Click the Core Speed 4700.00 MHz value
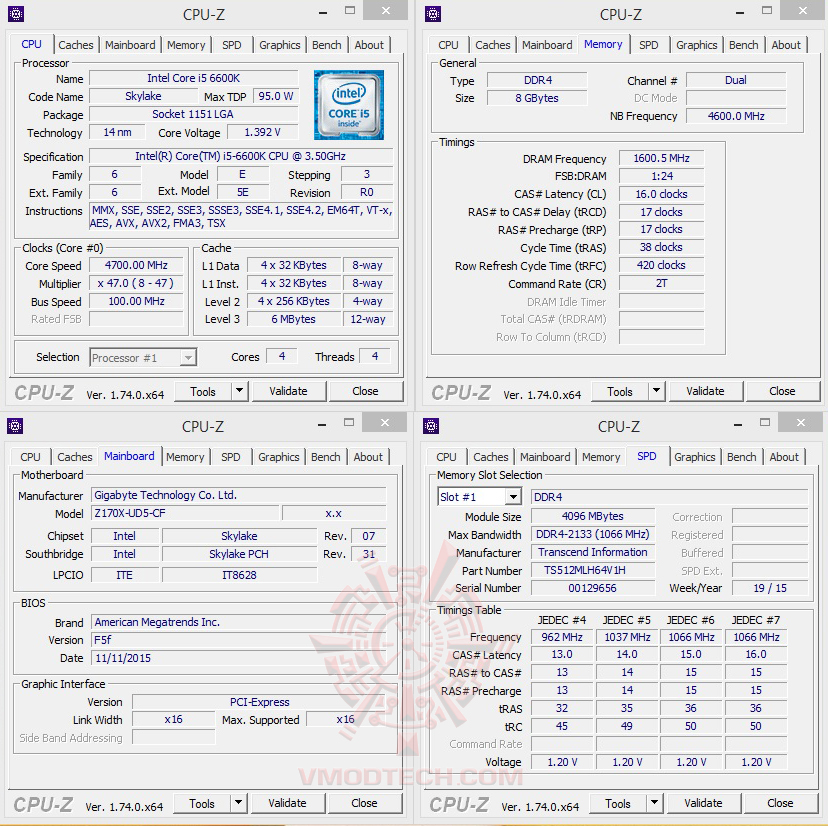The image size is (828, 826). pyautogui.click(x=136, y=265)
